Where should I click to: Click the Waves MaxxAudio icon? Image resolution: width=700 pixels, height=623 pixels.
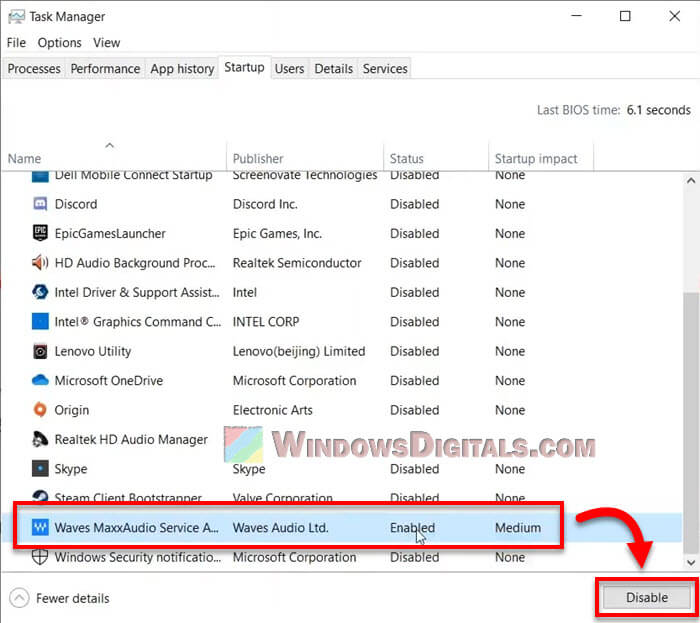pyautogui.click(x=40, y=527)
